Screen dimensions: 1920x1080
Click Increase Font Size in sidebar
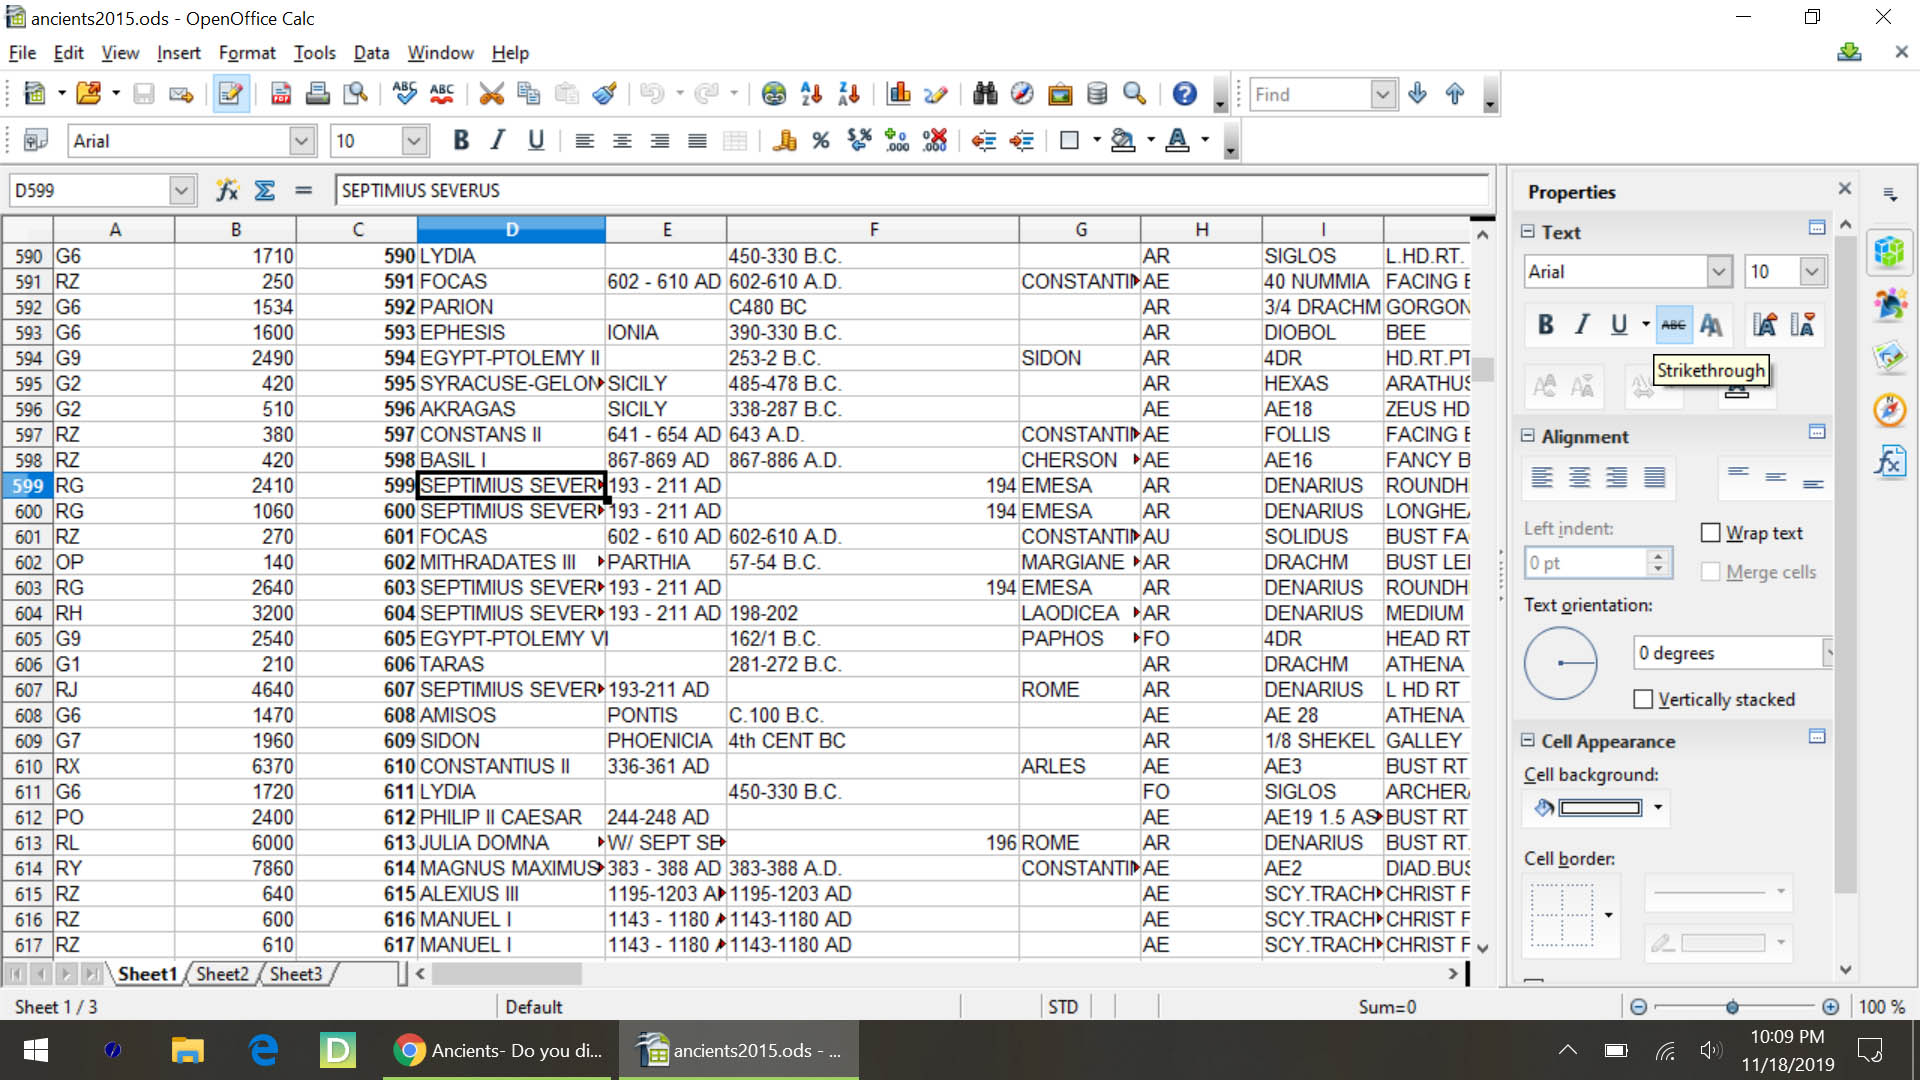pyautogui.click(x=1764, y=325)
